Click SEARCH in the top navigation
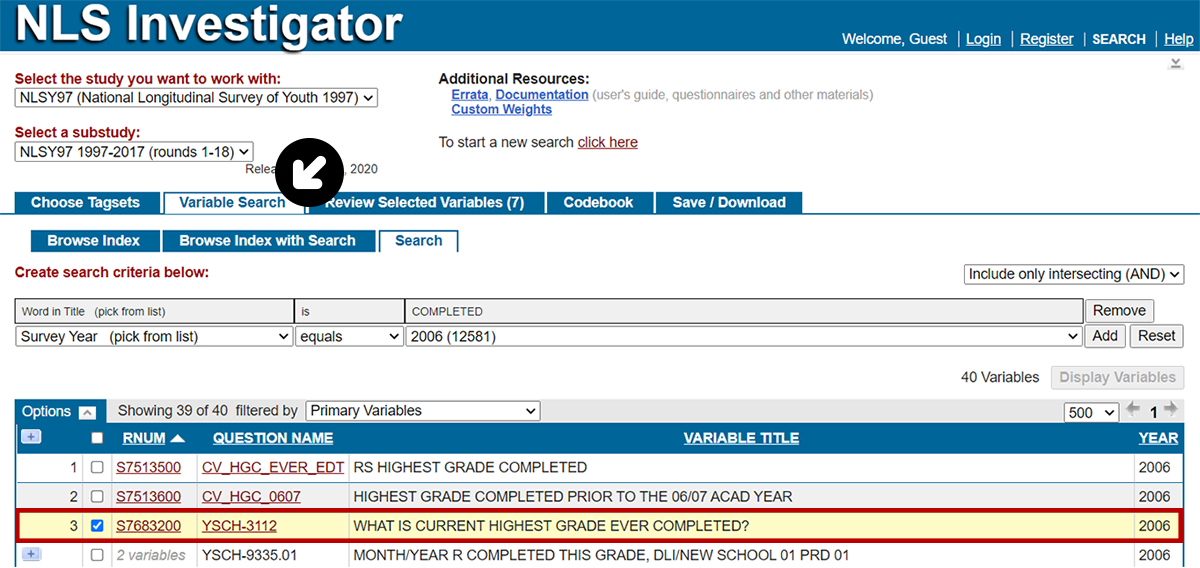The image size is (1200, 568). (x=1119, y=39)
